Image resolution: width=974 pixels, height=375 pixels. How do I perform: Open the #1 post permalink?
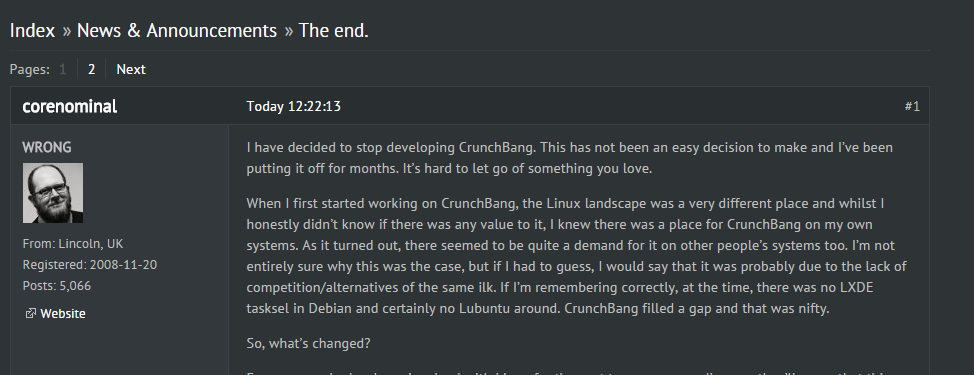(x=912, y=106)
